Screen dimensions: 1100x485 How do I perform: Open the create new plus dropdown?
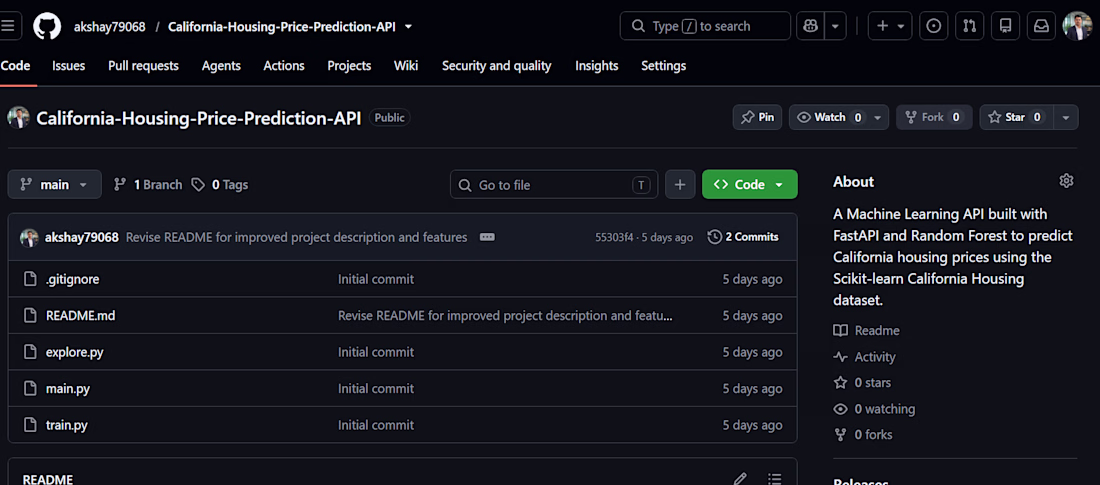pos(890,26)
